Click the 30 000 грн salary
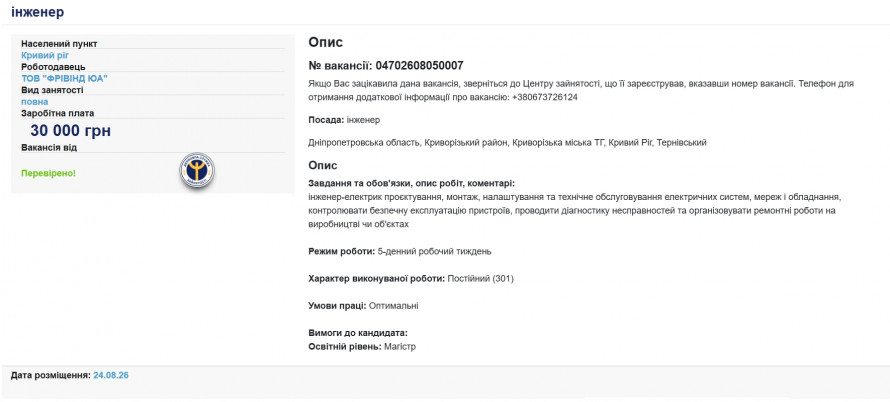This screenshot has height=402, width=890. click(70, 131)
